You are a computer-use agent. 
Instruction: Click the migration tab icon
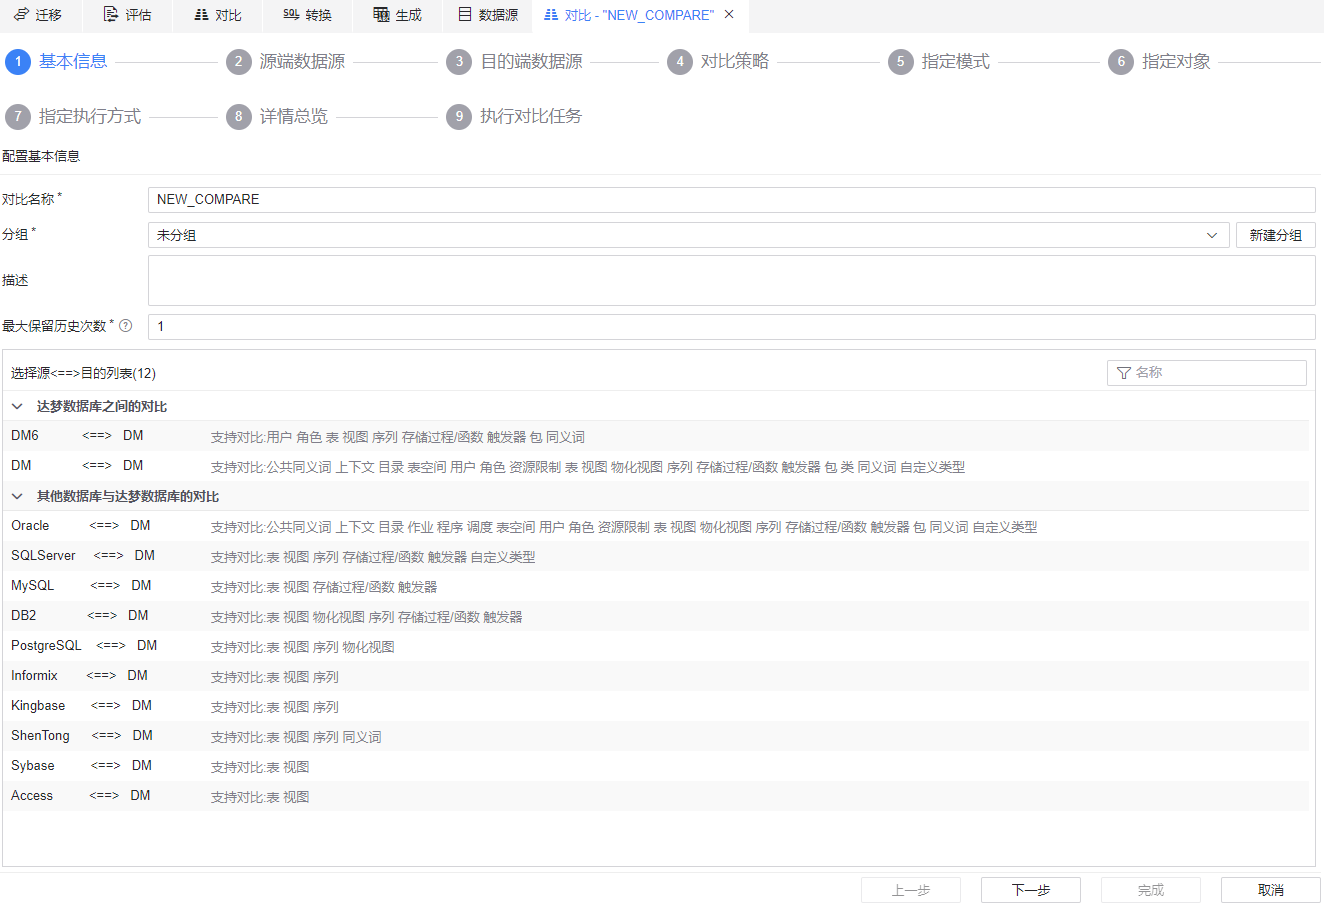[x=21, y=15]
